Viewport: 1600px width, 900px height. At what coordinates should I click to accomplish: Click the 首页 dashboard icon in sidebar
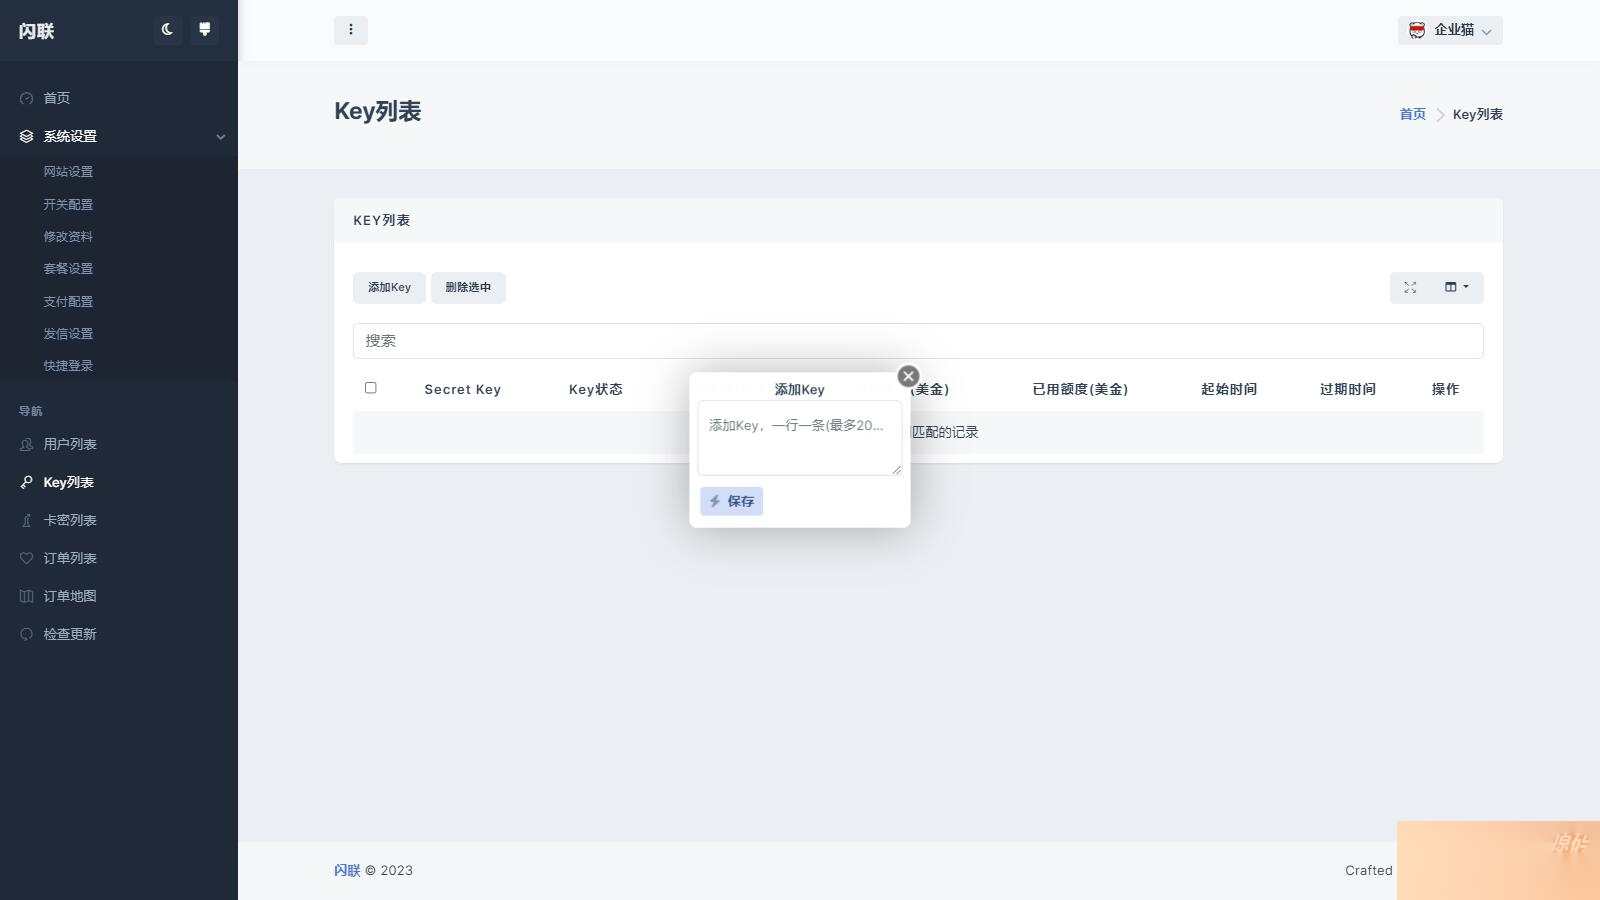tap(27, 98)
